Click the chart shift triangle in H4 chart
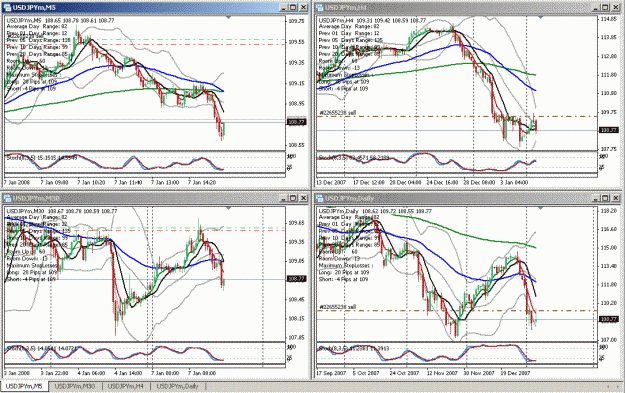Screen dimensions: 625x393 (540, 18)
